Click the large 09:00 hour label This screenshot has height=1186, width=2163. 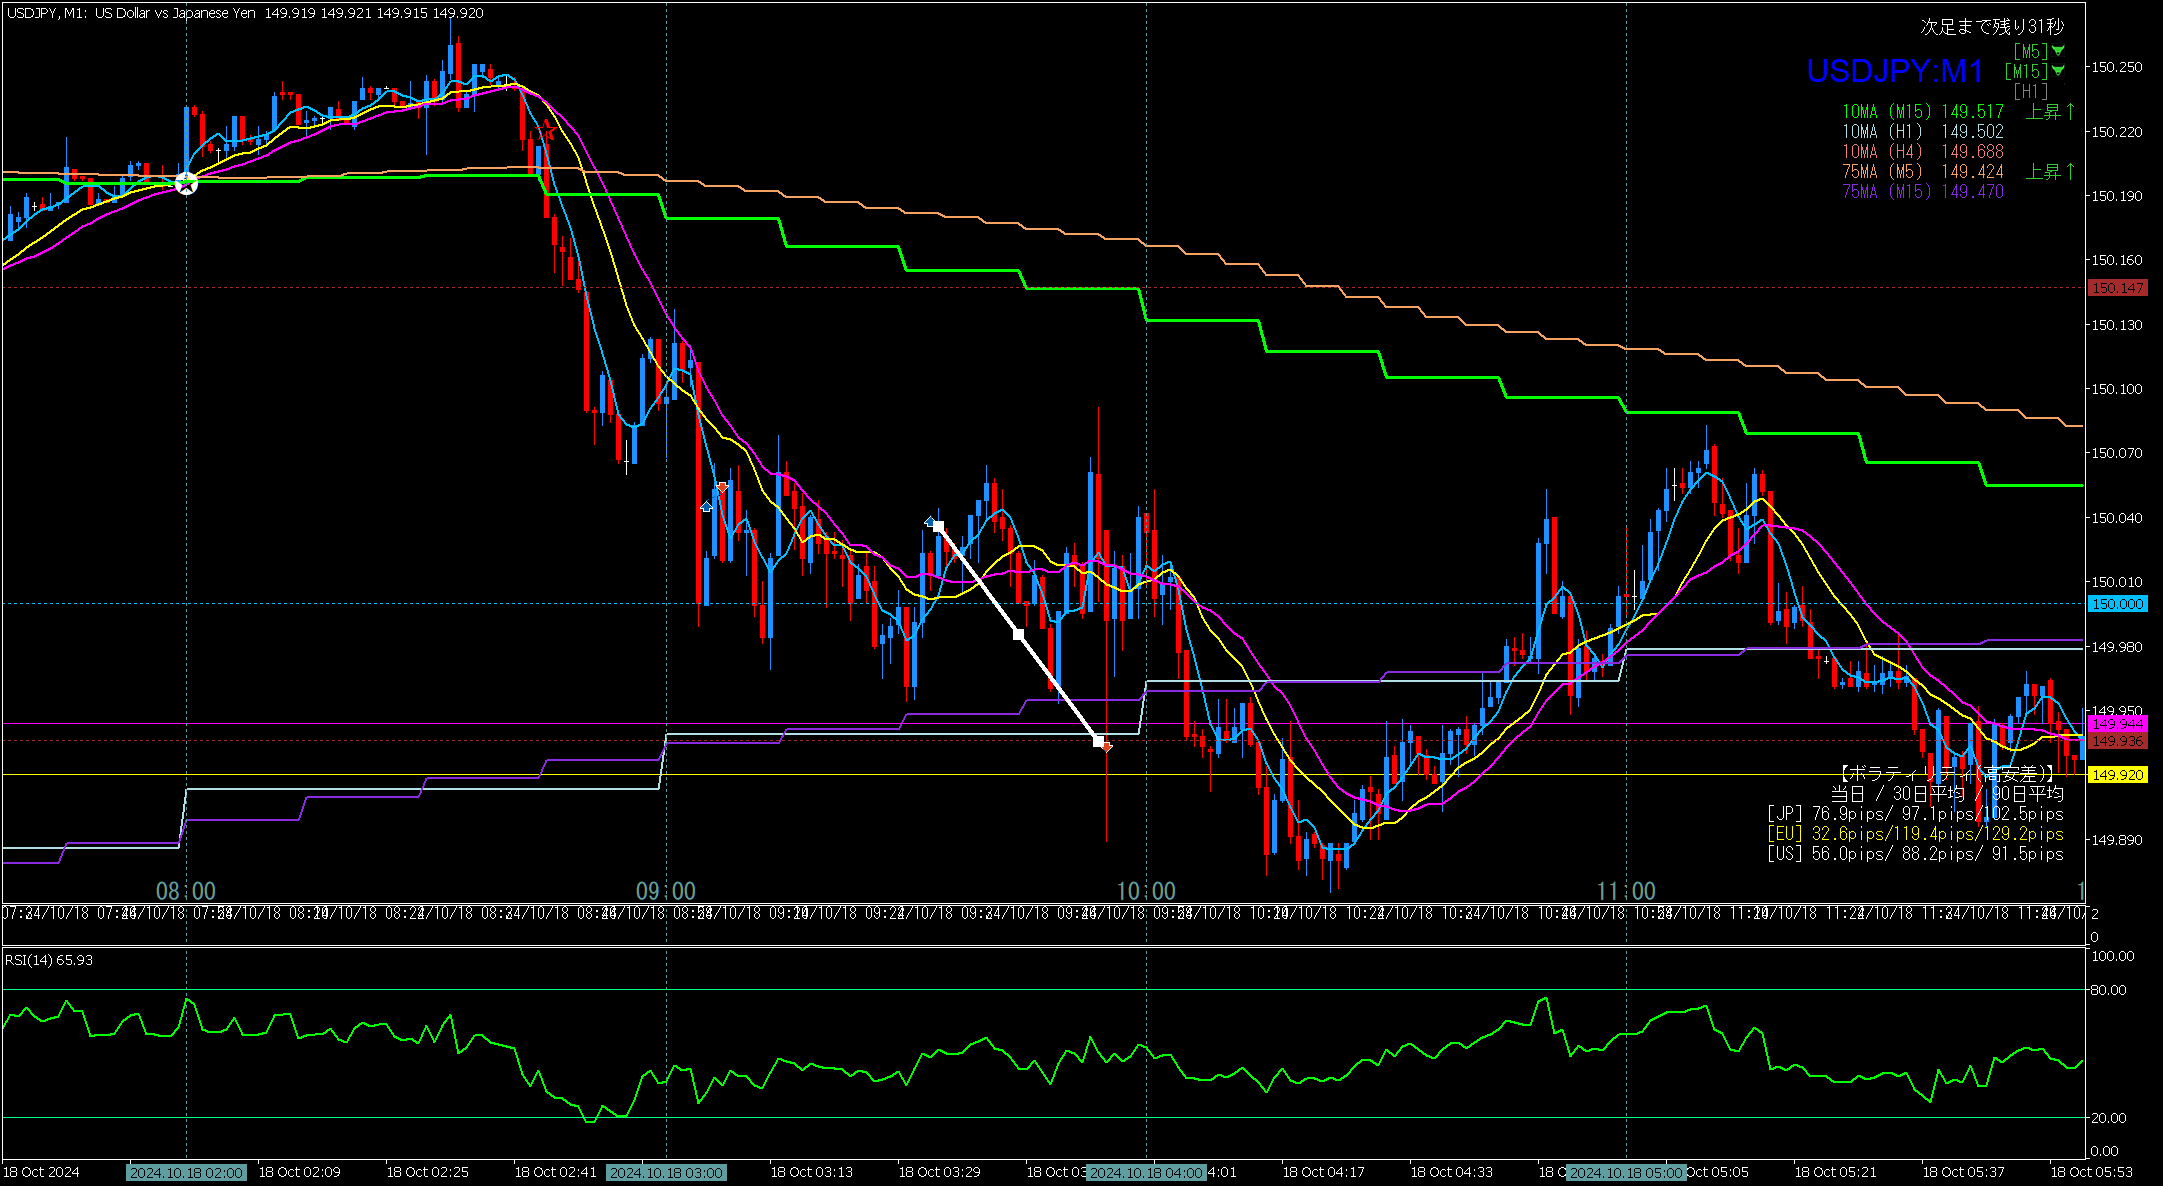pyautogui.click(x=666, y=891)
